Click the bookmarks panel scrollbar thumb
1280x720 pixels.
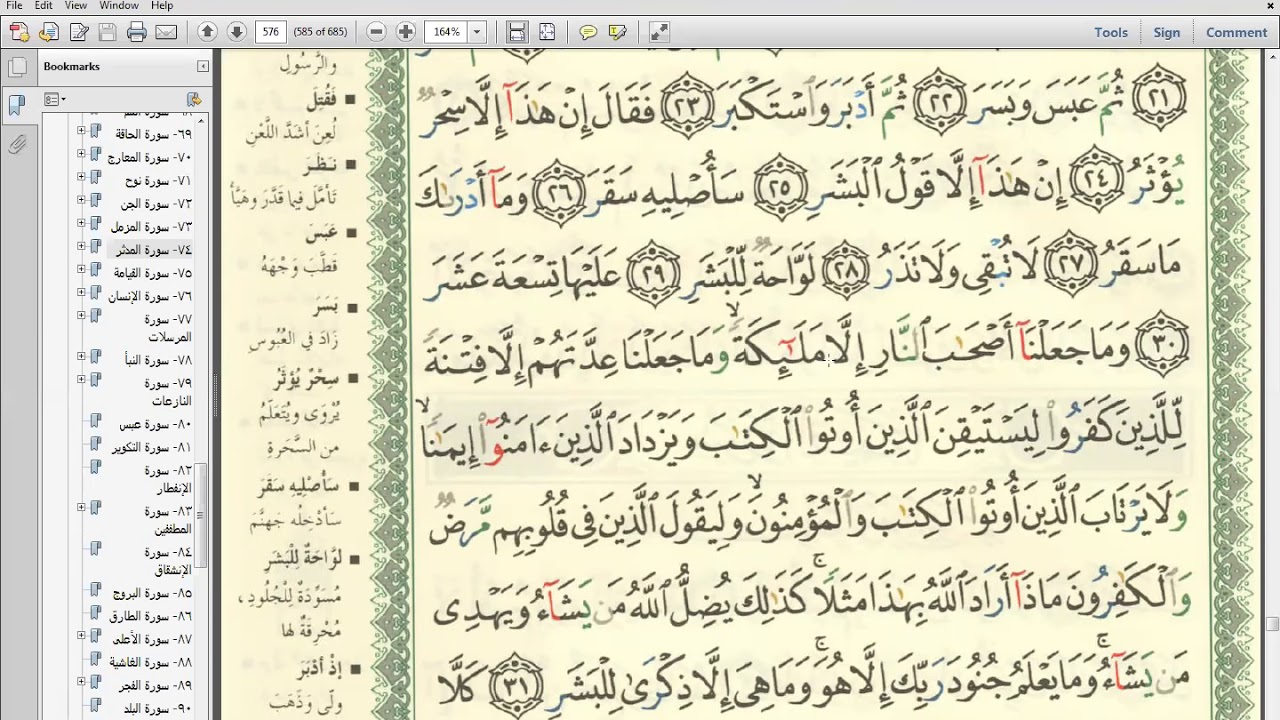click(200, 515)
